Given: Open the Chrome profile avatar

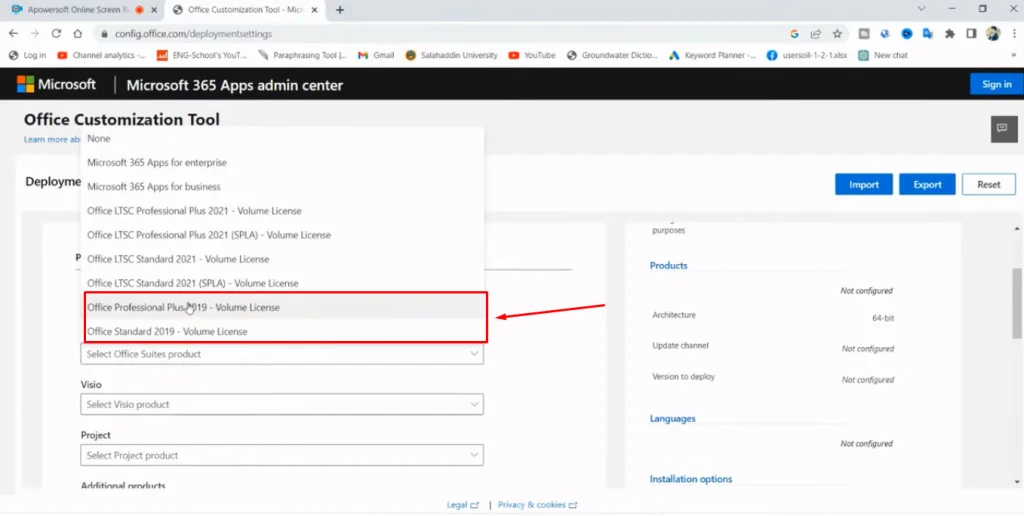Looking at the screenshot, I should 993,34.
